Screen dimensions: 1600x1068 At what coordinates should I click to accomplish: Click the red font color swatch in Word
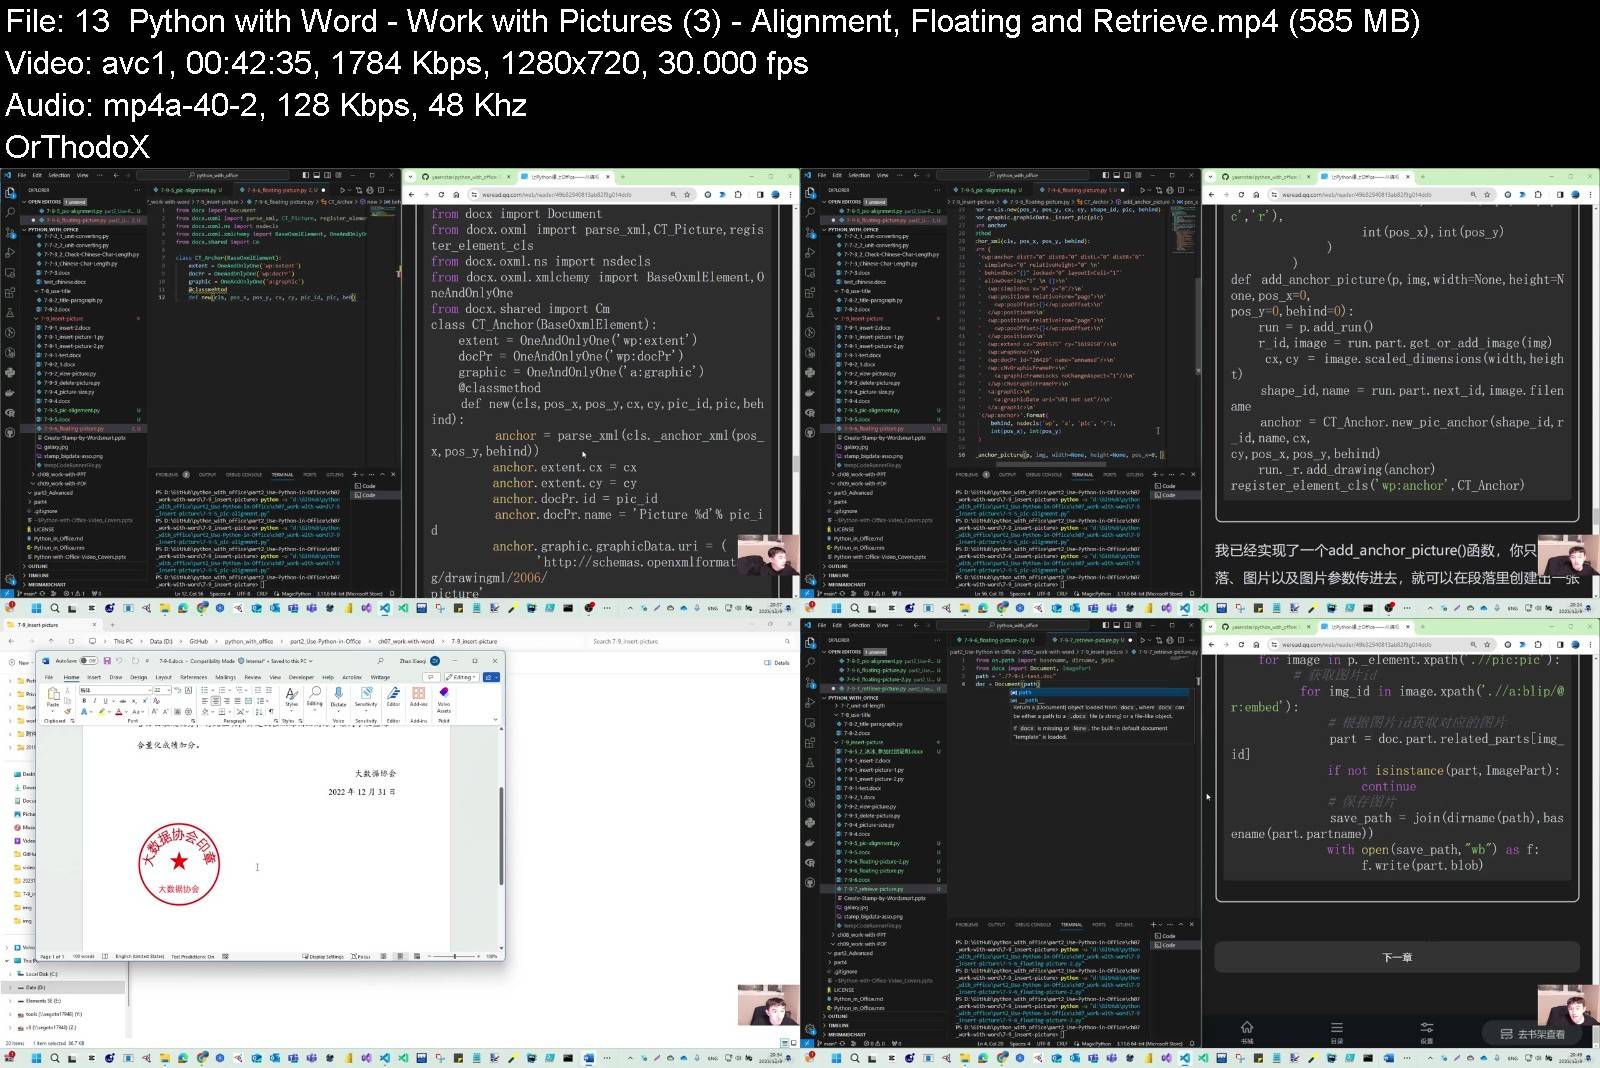(119, 711)
